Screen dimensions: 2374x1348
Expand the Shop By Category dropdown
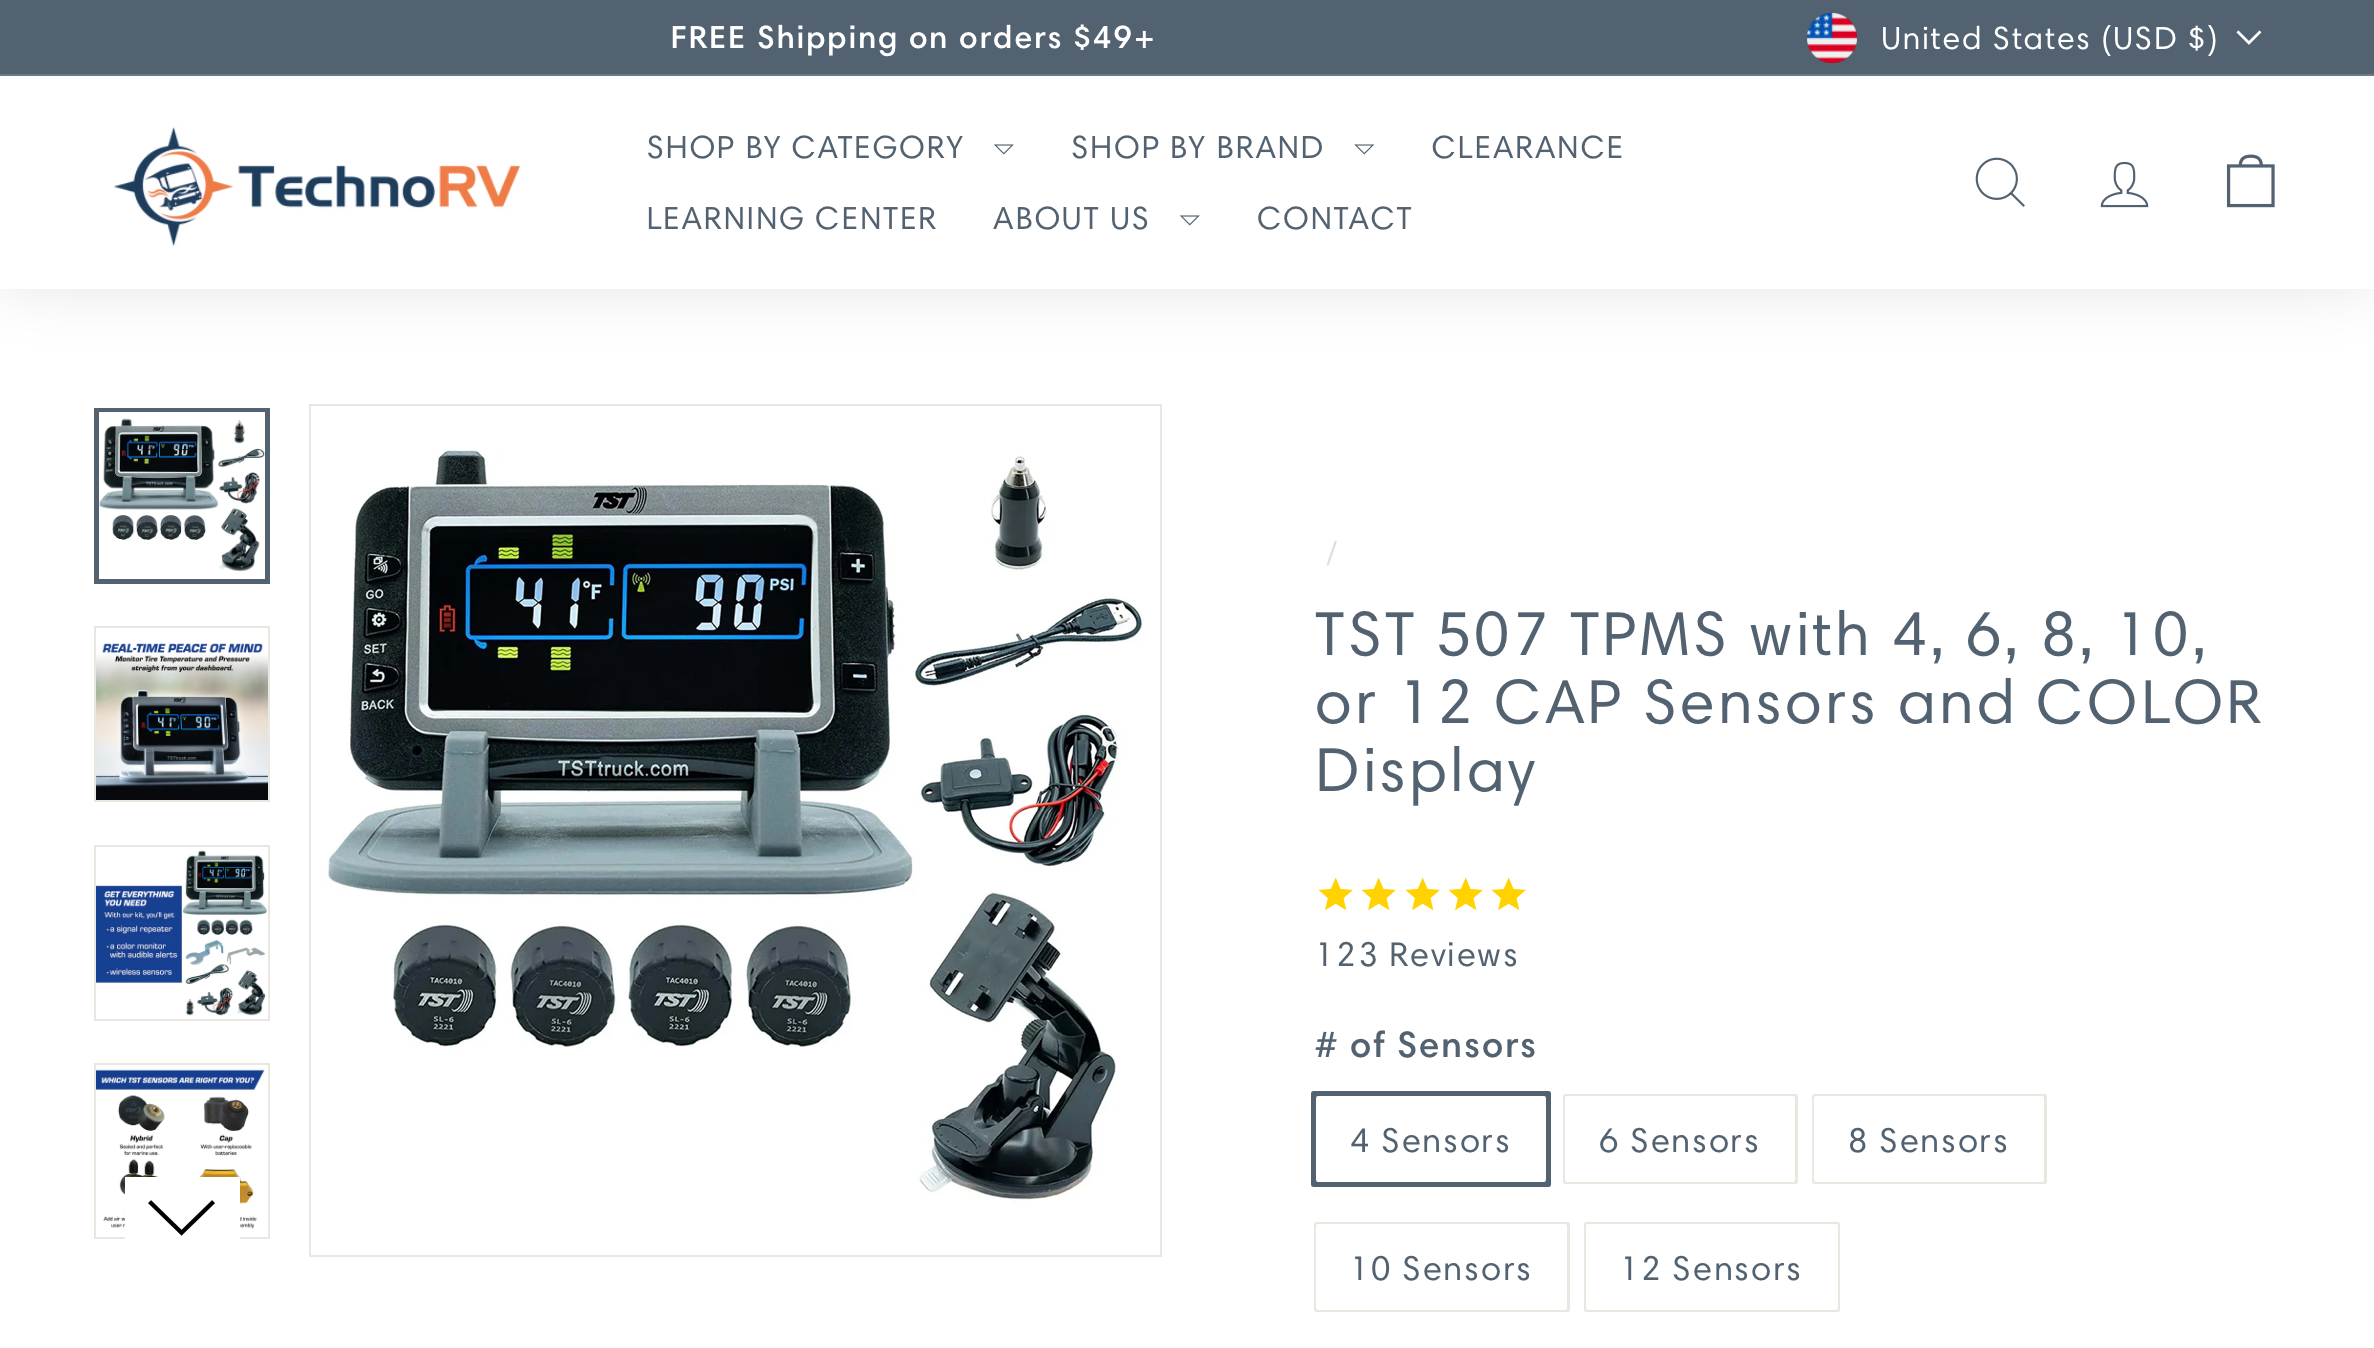830,148
